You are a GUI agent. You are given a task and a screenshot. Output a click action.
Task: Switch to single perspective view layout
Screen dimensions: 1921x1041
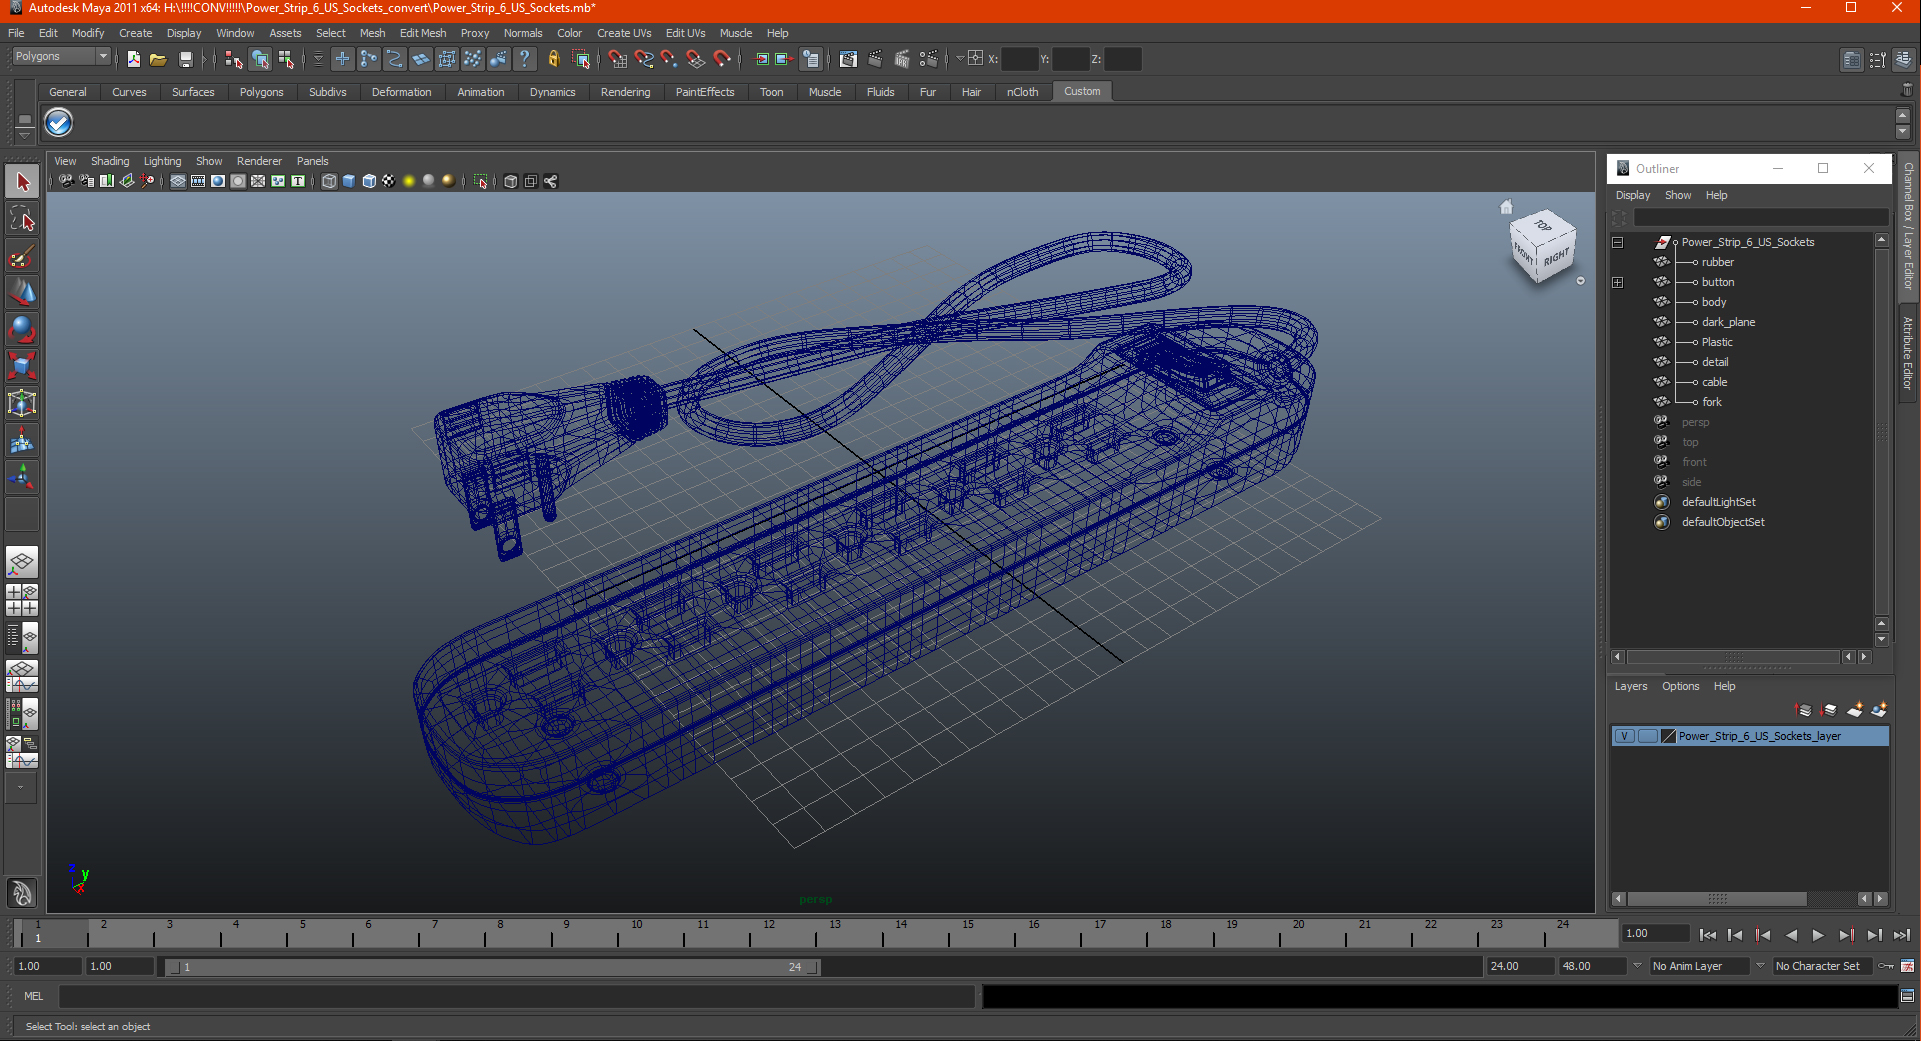coord(22,562)
